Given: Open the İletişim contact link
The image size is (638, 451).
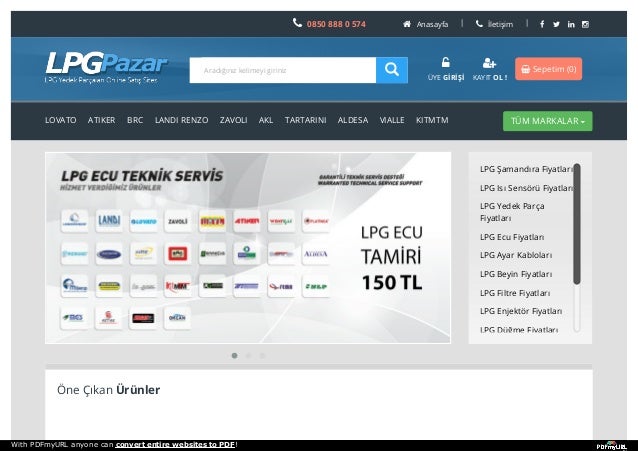Looking at the screenshot, I should 494,24.
